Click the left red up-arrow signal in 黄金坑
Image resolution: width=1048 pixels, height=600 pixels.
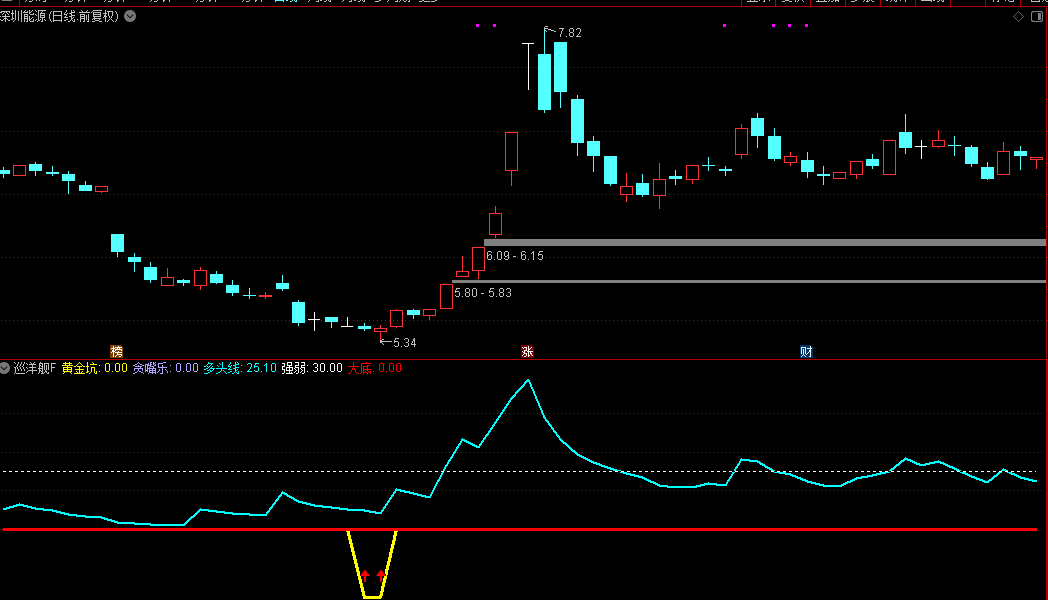[x=365, y=575]
